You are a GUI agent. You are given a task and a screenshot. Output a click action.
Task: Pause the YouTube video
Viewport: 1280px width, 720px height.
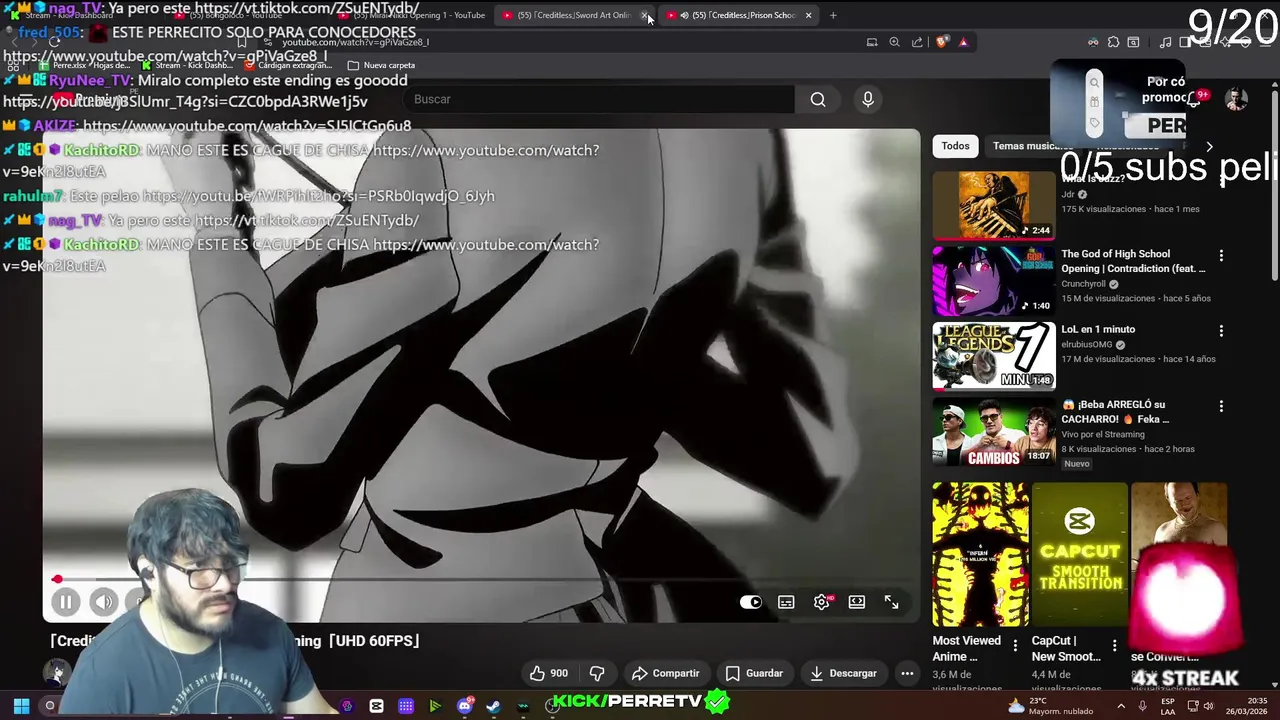coord(65,602)
